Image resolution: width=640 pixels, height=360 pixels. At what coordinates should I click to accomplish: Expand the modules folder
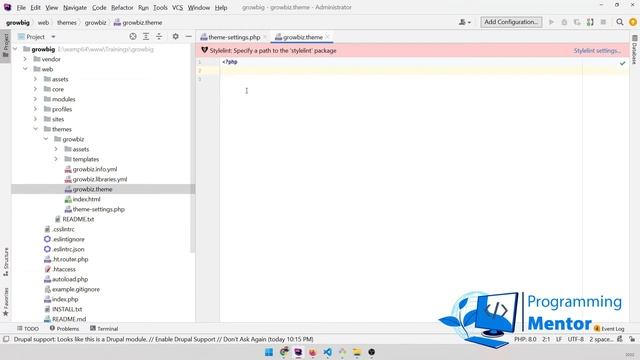tap(36, 99)
